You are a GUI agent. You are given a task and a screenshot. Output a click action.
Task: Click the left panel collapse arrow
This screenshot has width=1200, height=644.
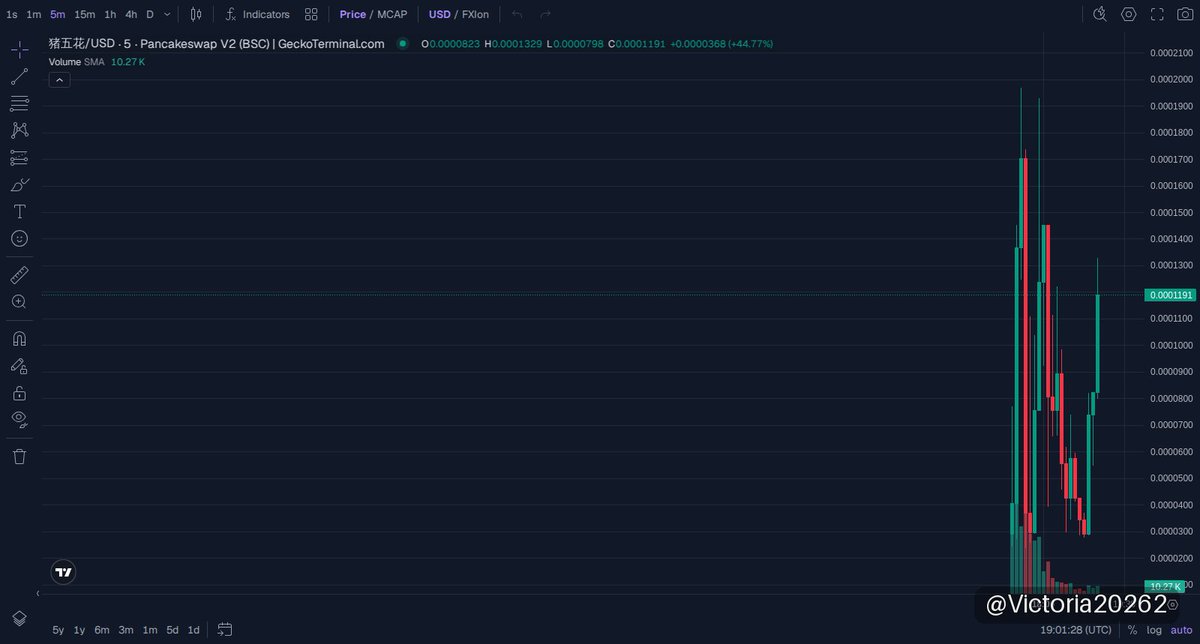[x=38, y=593]
